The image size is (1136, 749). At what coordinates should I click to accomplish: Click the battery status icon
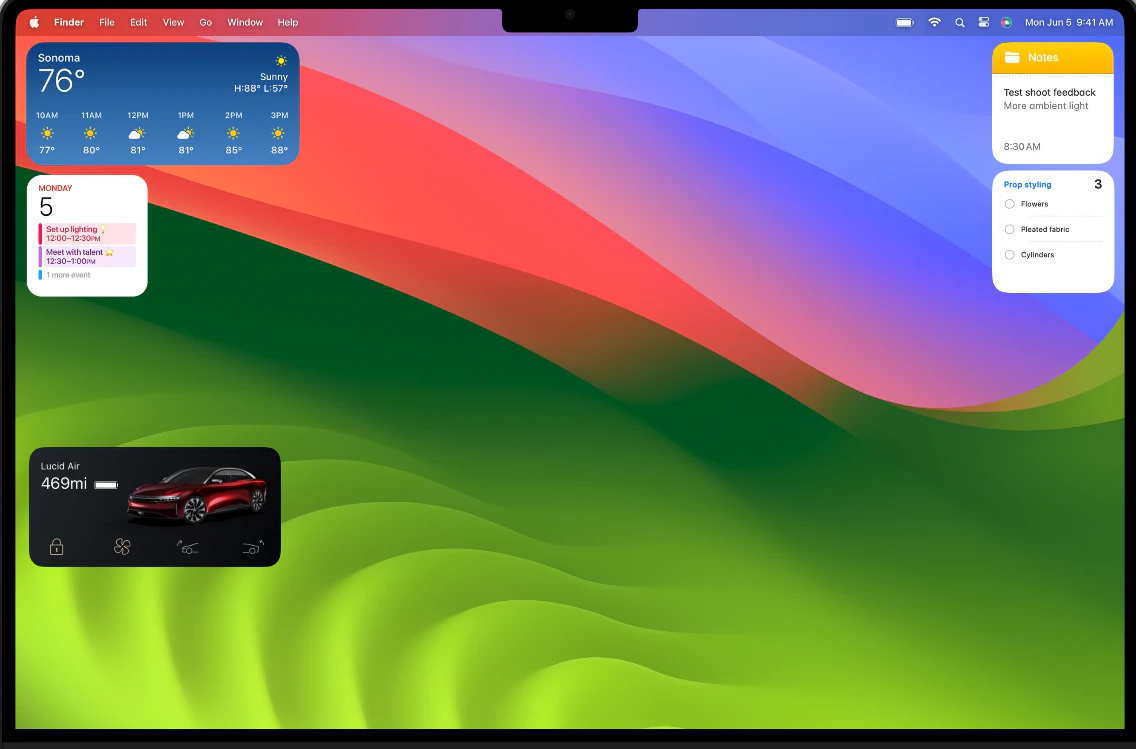coord(905,22)
